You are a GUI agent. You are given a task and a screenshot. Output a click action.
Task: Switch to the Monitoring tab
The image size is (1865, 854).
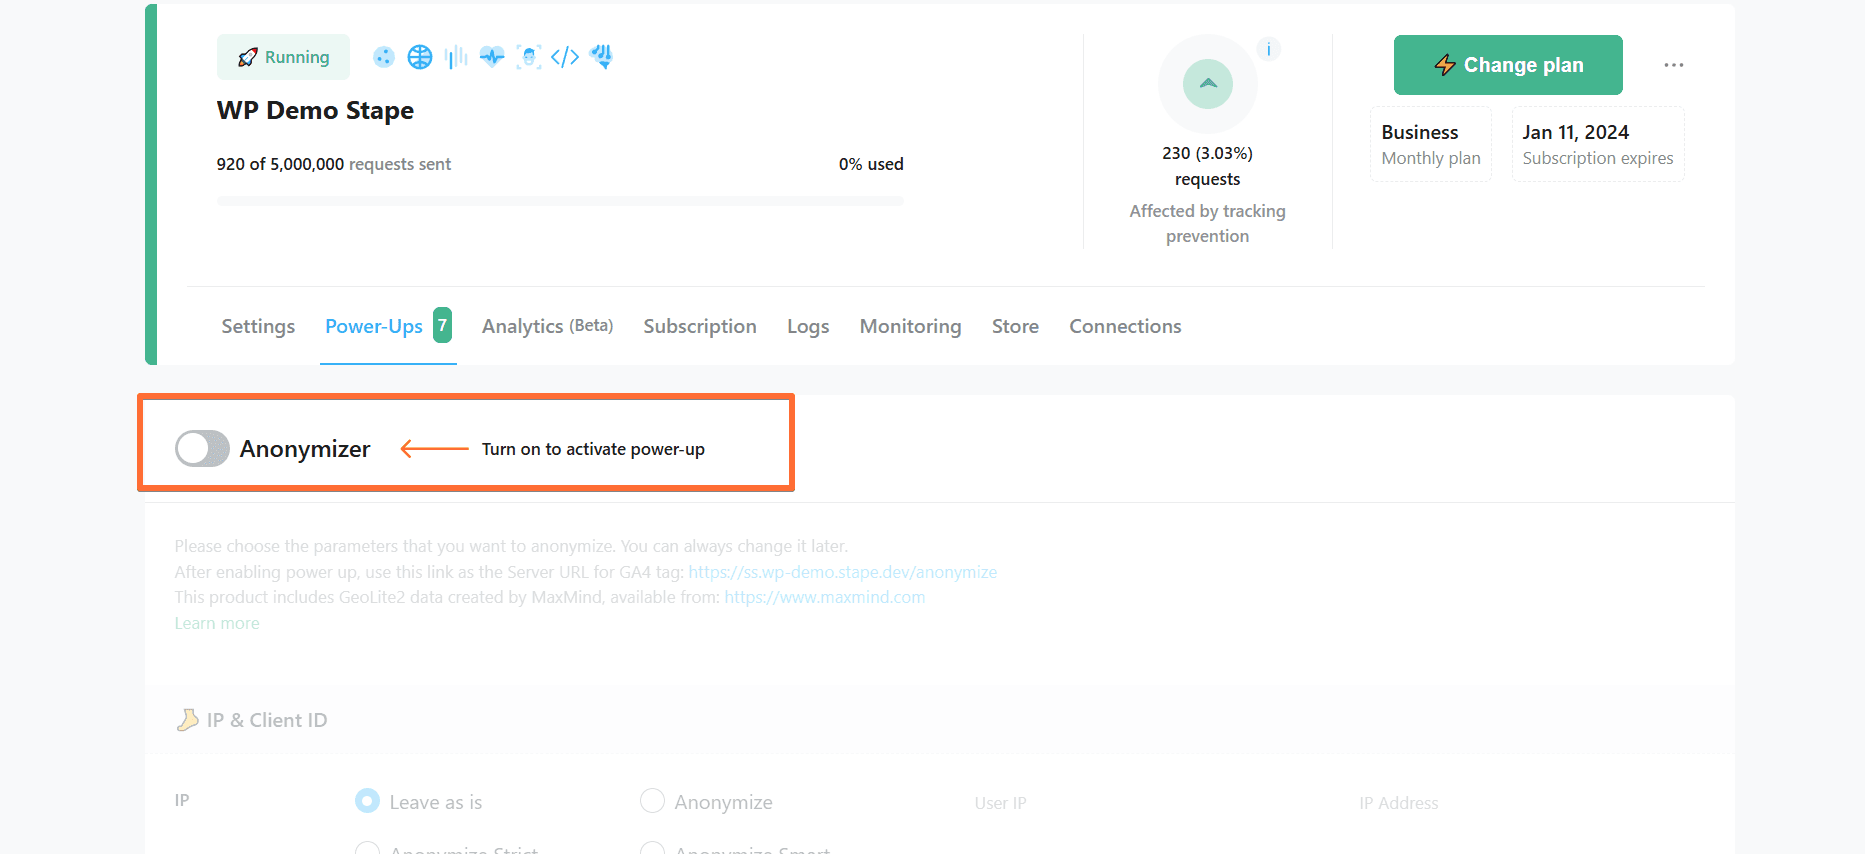point(910,326)
